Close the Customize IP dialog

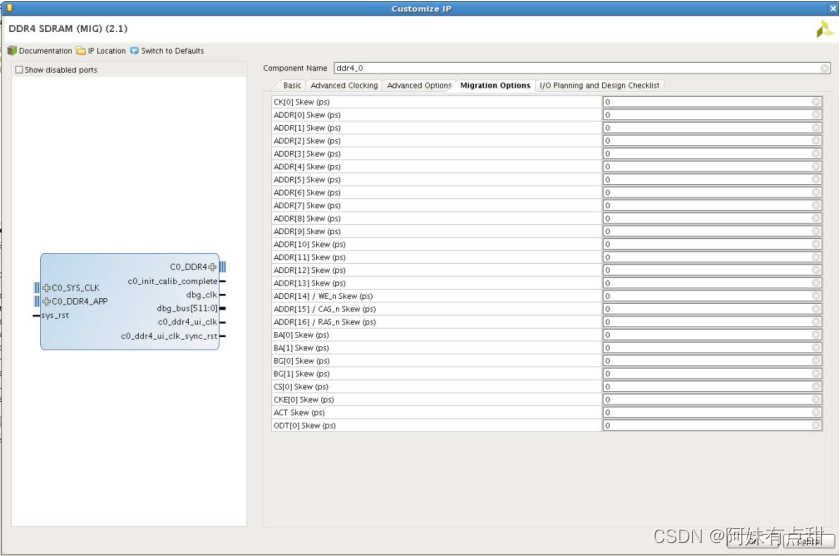click(x=833, y=9)
